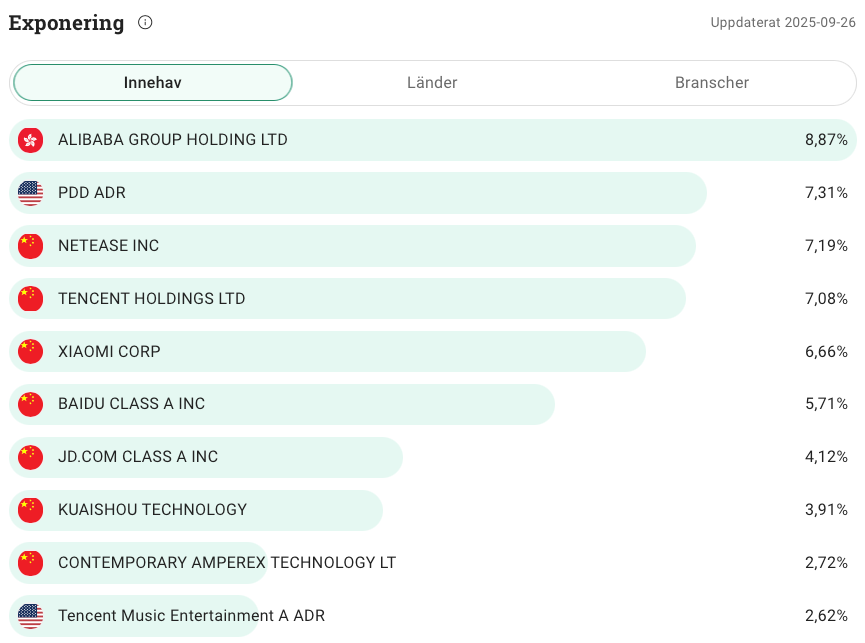Click the China flag beside Tencent Holdings
The image size is (865, 643).
click(30, 299)
